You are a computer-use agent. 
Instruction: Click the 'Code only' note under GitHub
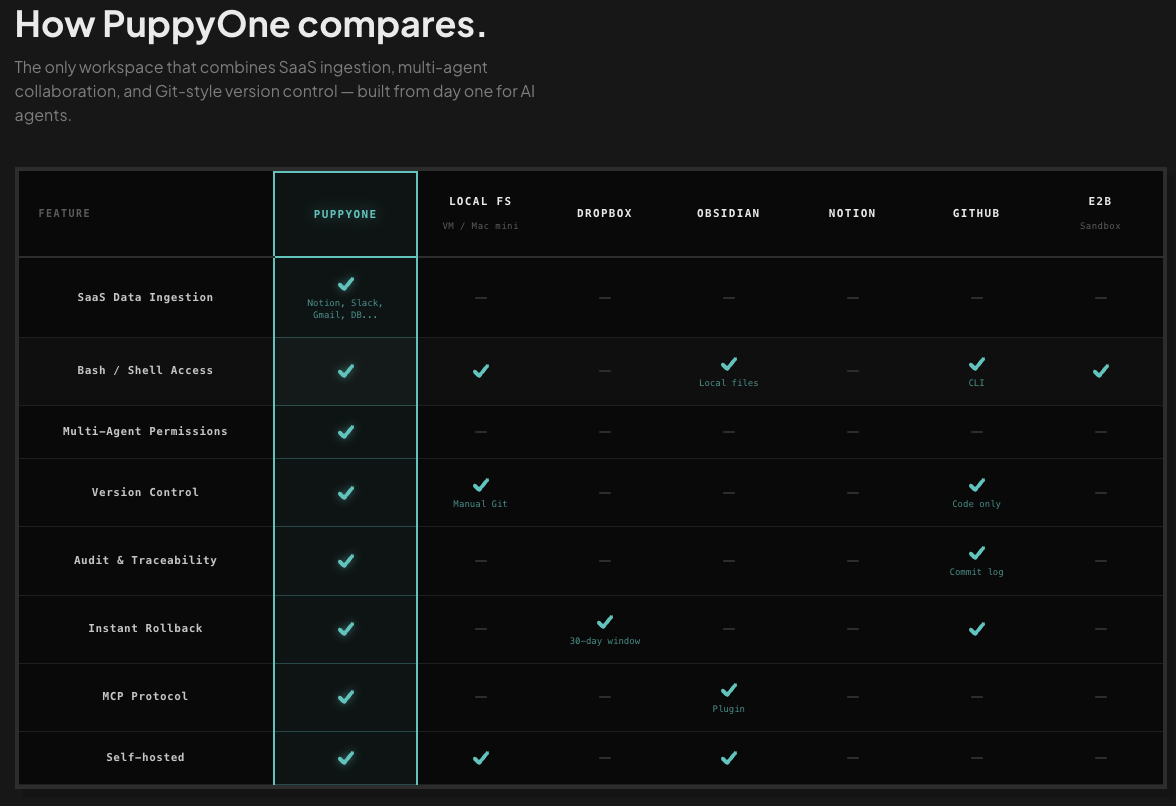(976, 504)
